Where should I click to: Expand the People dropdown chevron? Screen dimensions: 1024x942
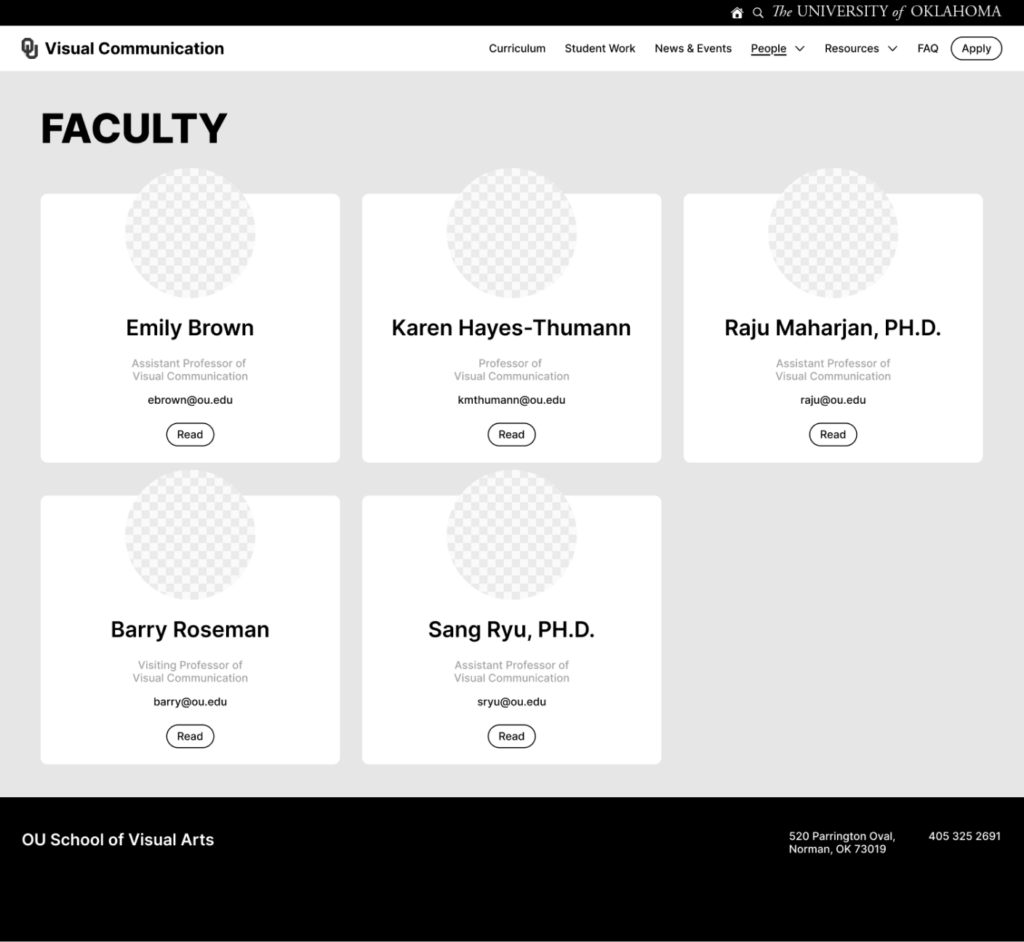click(800, 49)
